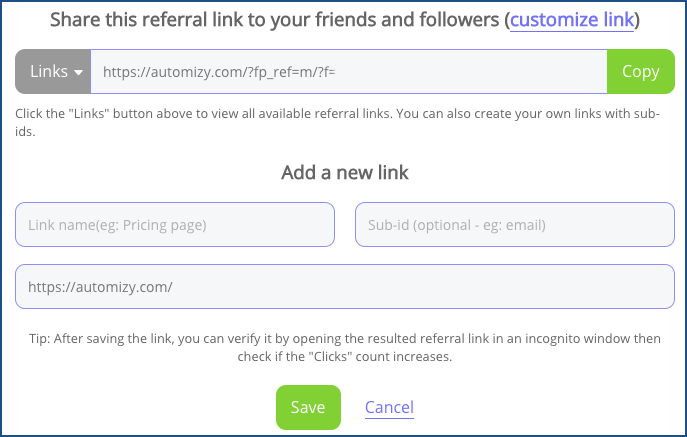Click the caret arrow beside Links
687x437 pixels.
click(78, 73)
